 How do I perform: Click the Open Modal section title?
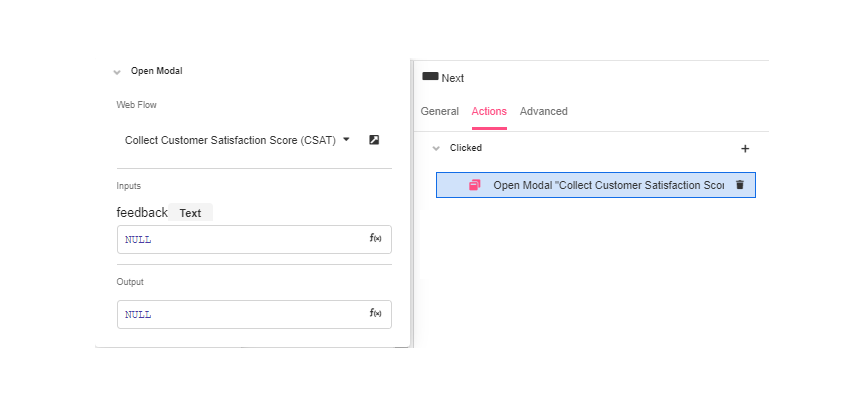[157, 71]
